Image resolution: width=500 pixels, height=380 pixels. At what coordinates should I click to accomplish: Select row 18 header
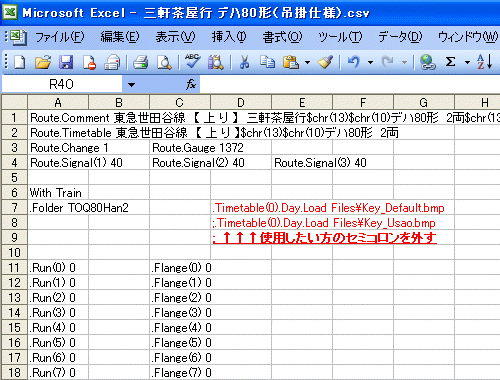14,372
